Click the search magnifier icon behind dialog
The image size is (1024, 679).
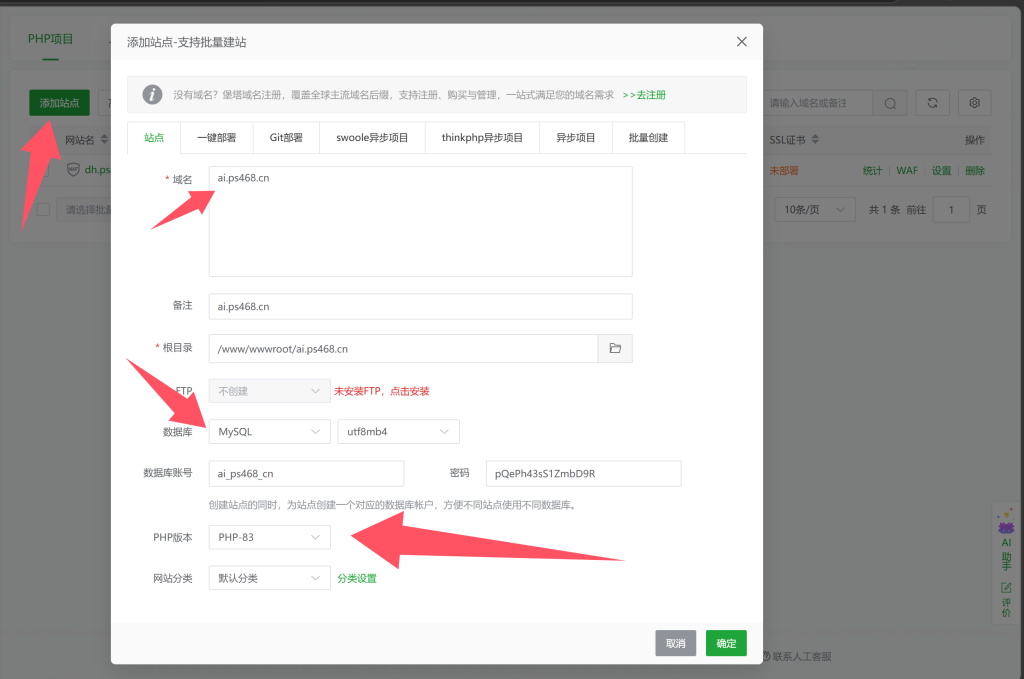pos(890,103)
